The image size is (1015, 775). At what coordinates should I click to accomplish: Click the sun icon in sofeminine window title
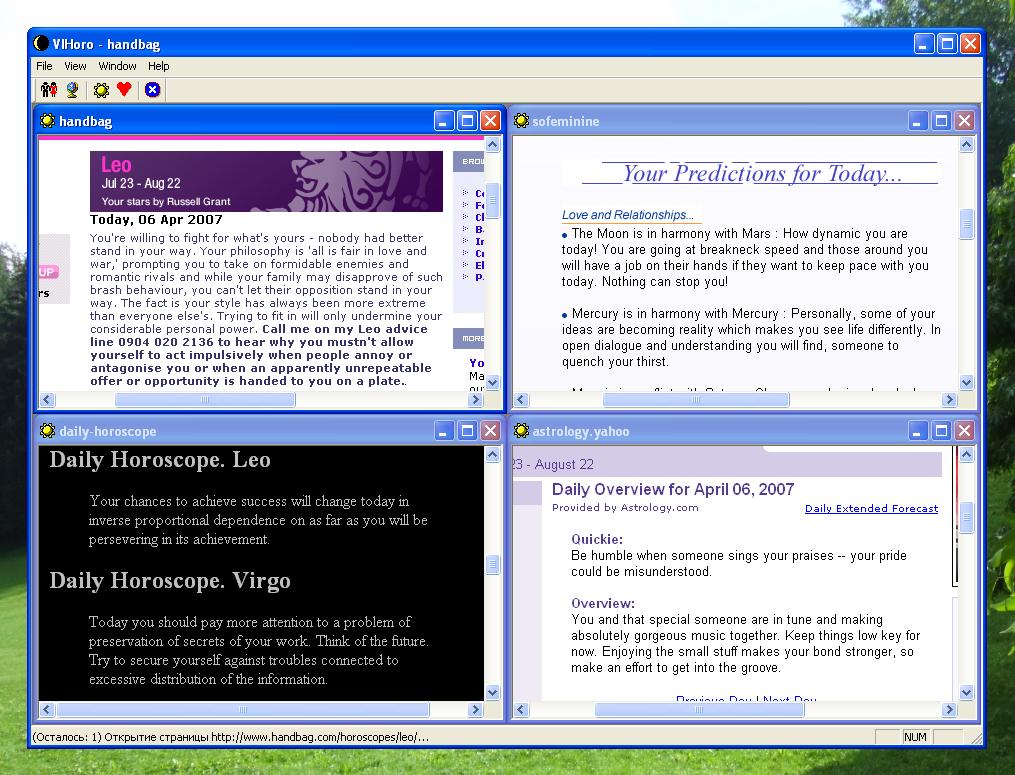[521, 121]
